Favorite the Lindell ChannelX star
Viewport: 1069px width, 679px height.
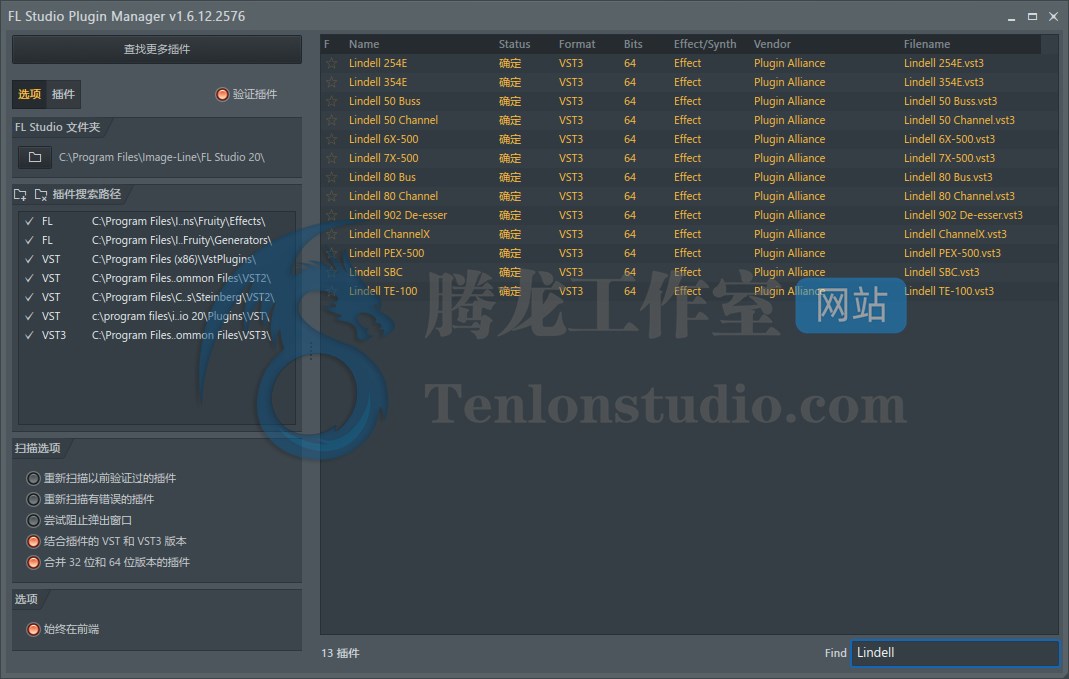coord(332,235)
